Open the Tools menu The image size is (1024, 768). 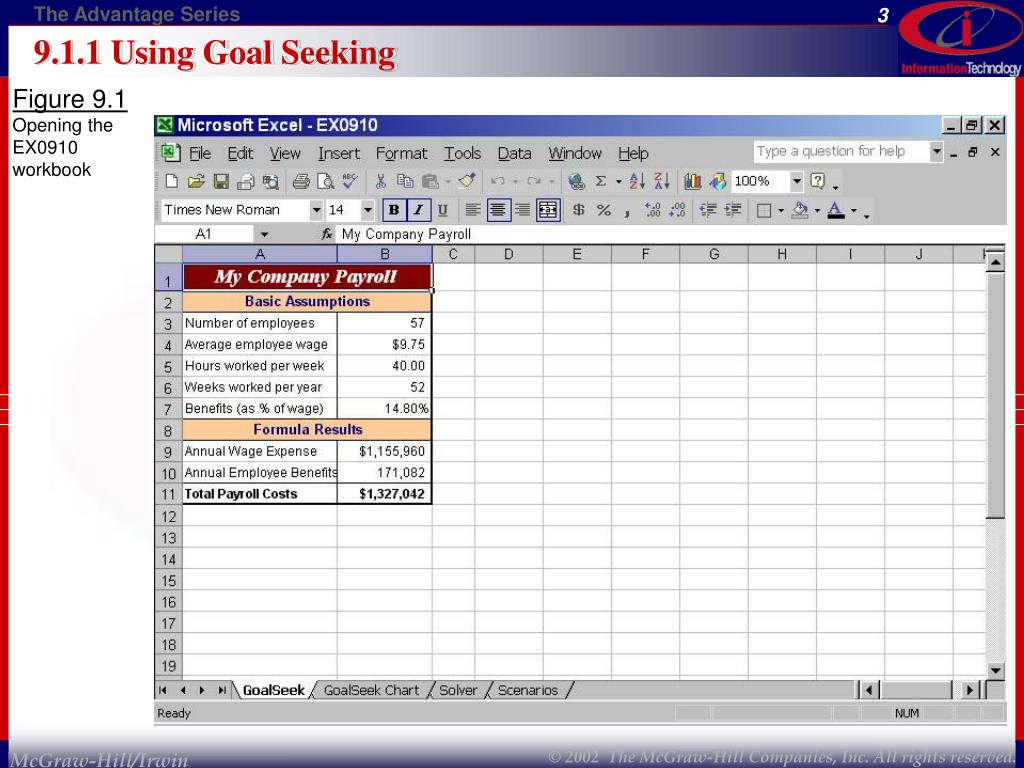462,153
